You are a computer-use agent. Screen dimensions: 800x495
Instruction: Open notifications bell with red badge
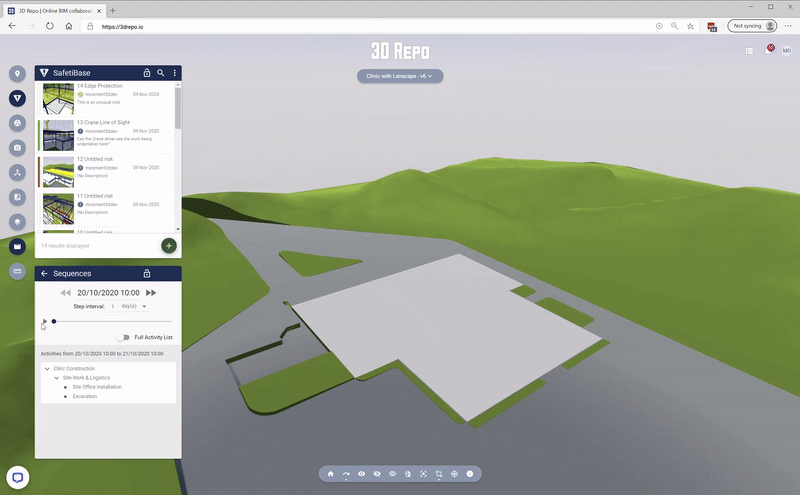click(769, 50)
